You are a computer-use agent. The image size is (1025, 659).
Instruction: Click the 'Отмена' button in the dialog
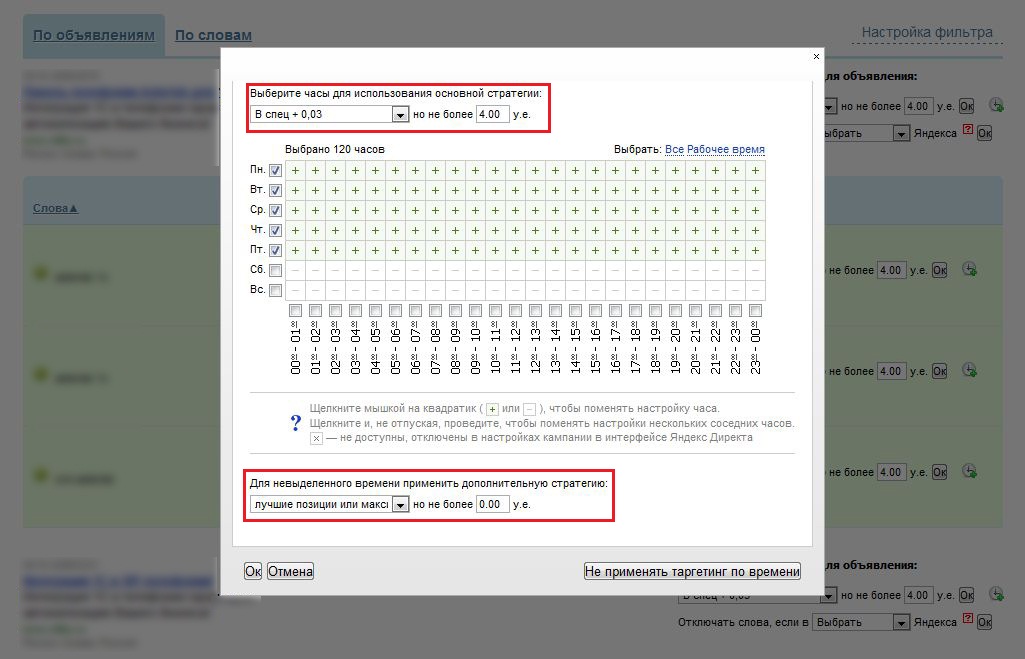point(290,571)
